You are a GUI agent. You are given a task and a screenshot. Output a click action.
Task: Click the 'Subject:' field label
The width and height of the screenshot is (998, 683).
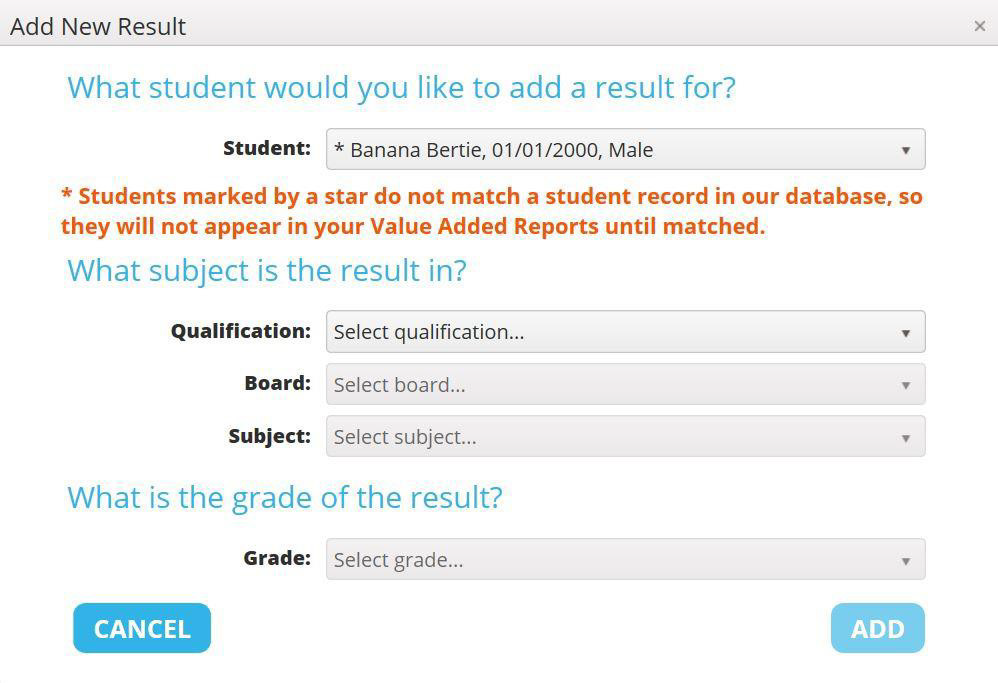[x=270, y=436]
